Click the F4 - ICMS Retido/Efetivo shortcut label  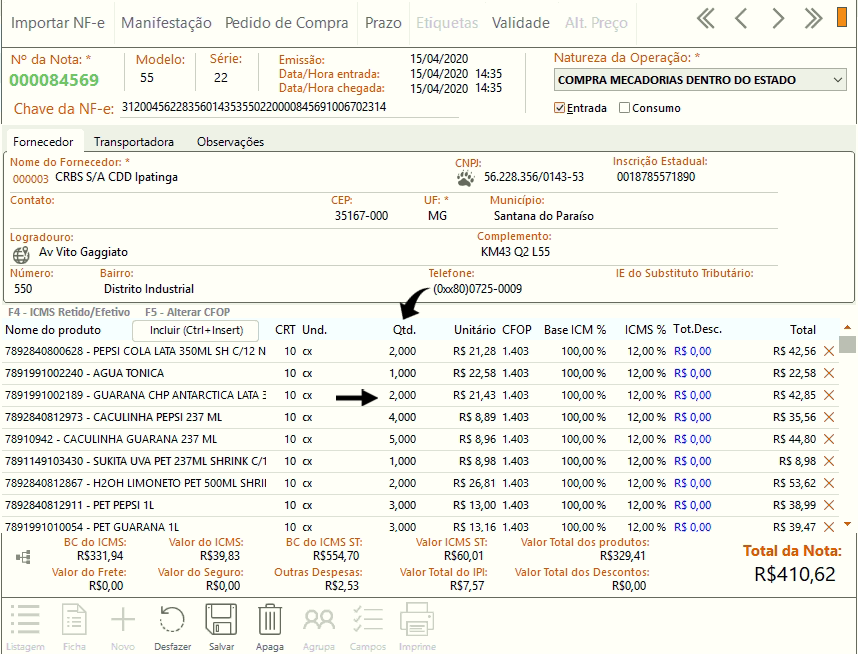click(69, 312)
